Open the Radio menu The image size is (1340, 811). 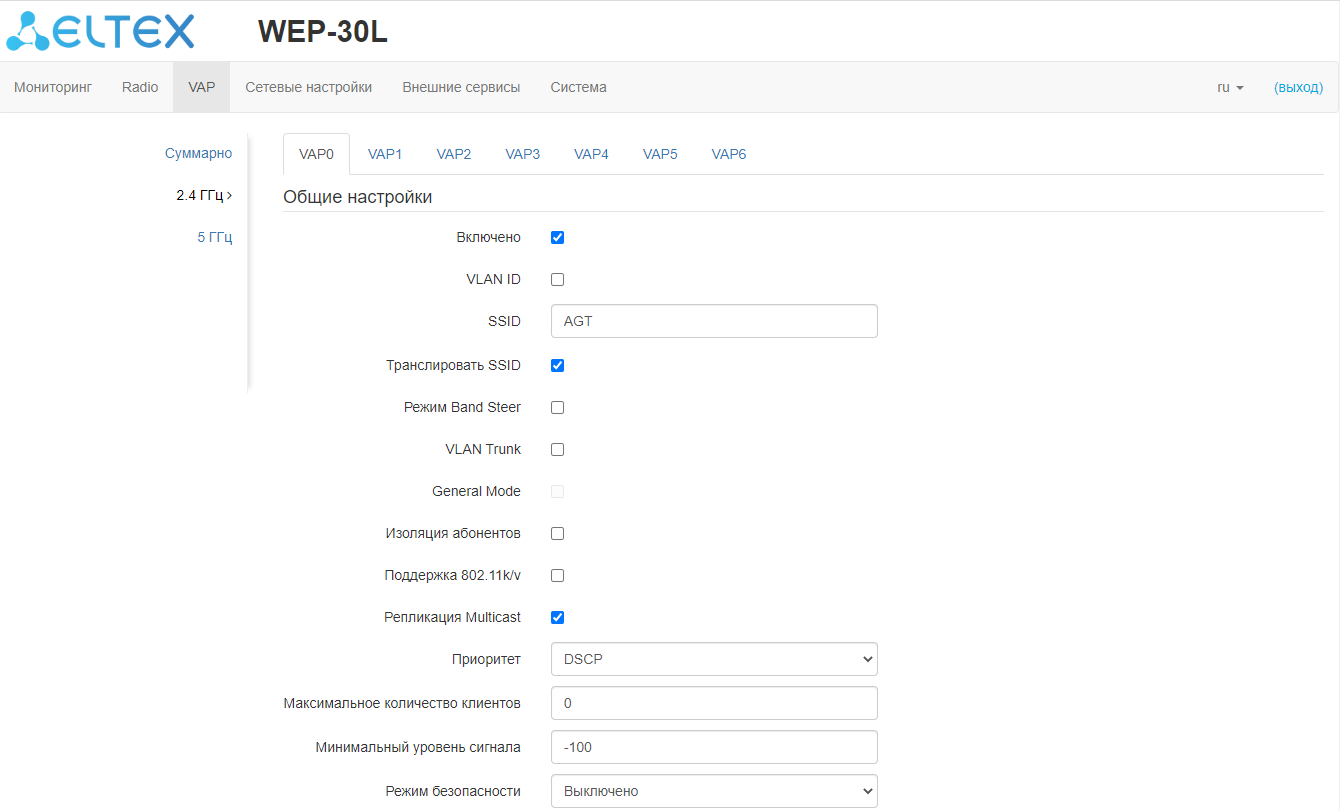coord(140,87)
